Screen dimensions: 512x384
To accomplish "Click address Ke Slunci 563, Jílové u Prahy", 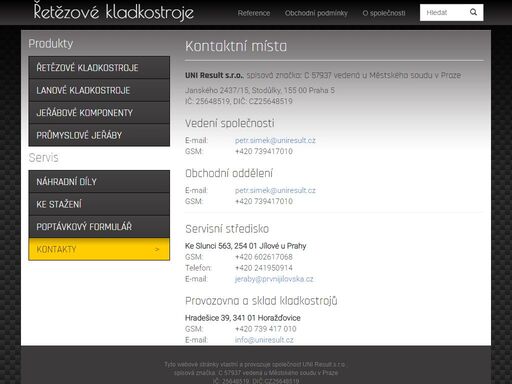I will pyautogui.click(x=246, y=246).
